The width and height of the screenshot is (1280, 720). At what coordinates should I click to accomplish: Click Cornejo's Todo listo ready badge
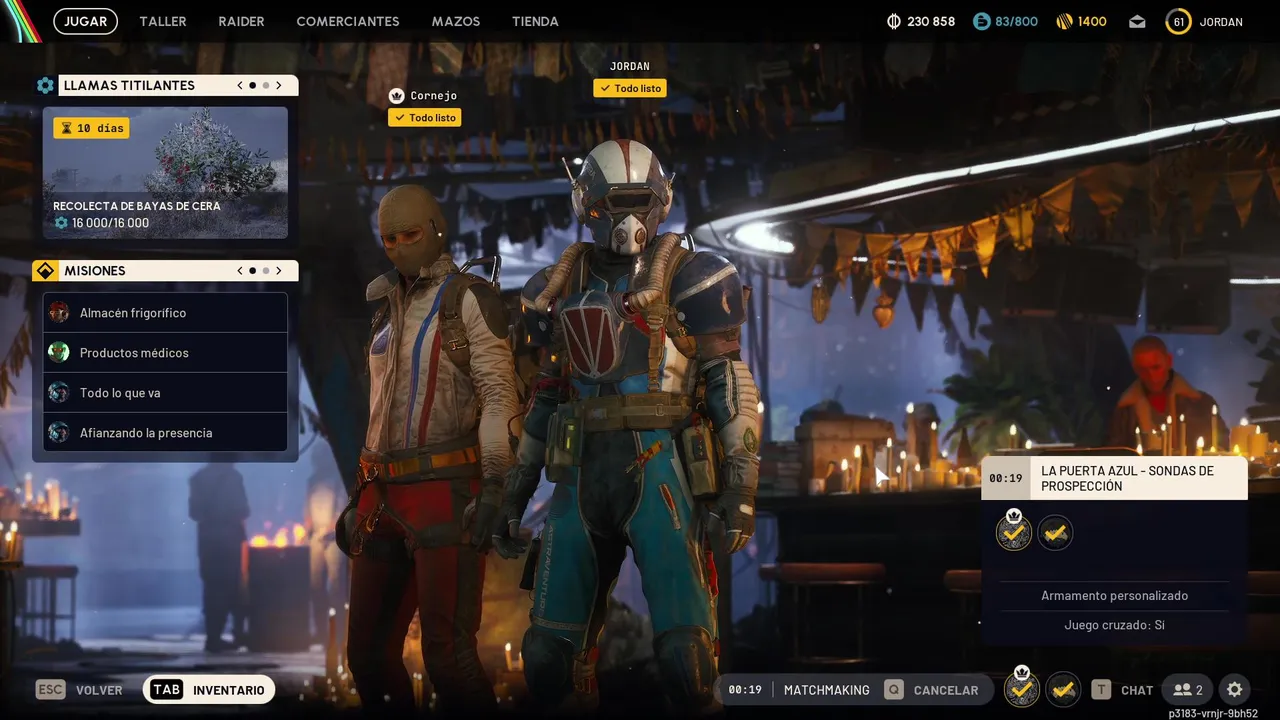point(425,118)
